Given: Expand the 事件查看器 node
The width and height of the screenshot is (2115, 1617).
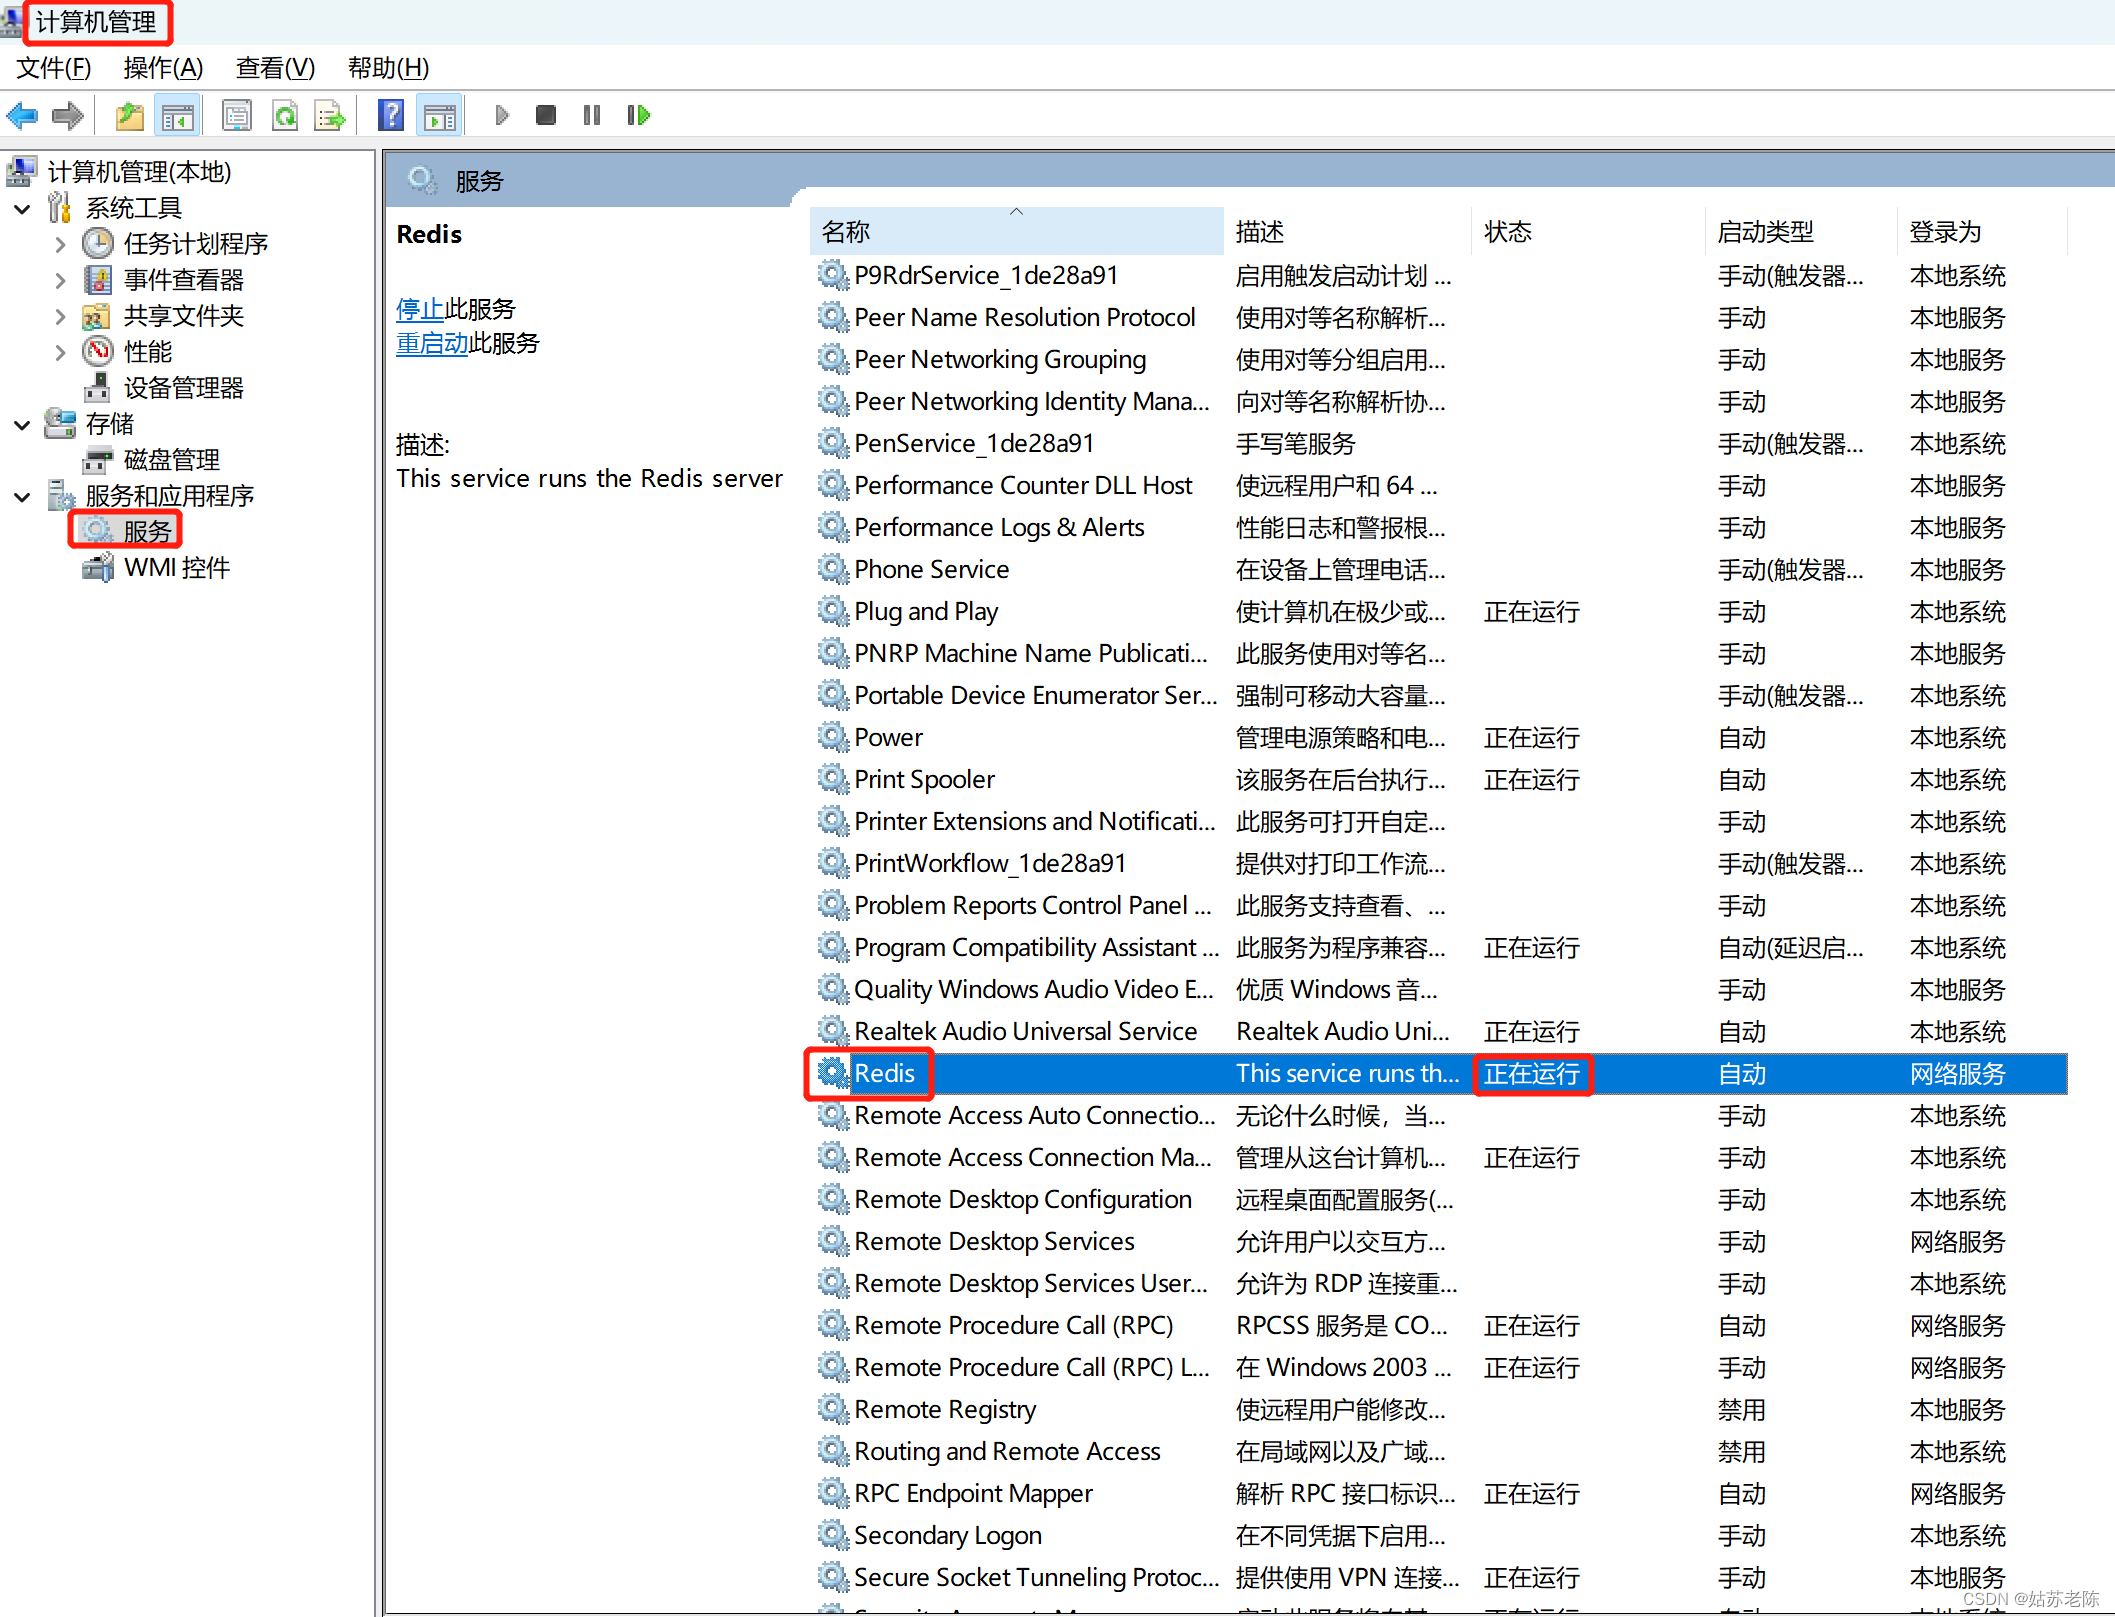Looking at the screenshot, I should pyautogui.click(x=60, y=280).
